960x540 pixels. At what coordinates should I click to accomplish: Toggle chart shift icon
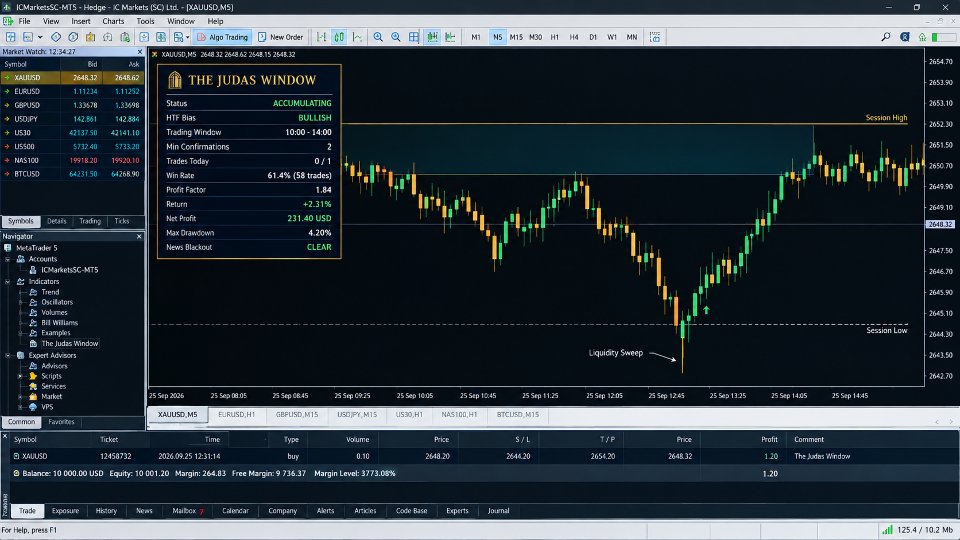pos(450,37)
